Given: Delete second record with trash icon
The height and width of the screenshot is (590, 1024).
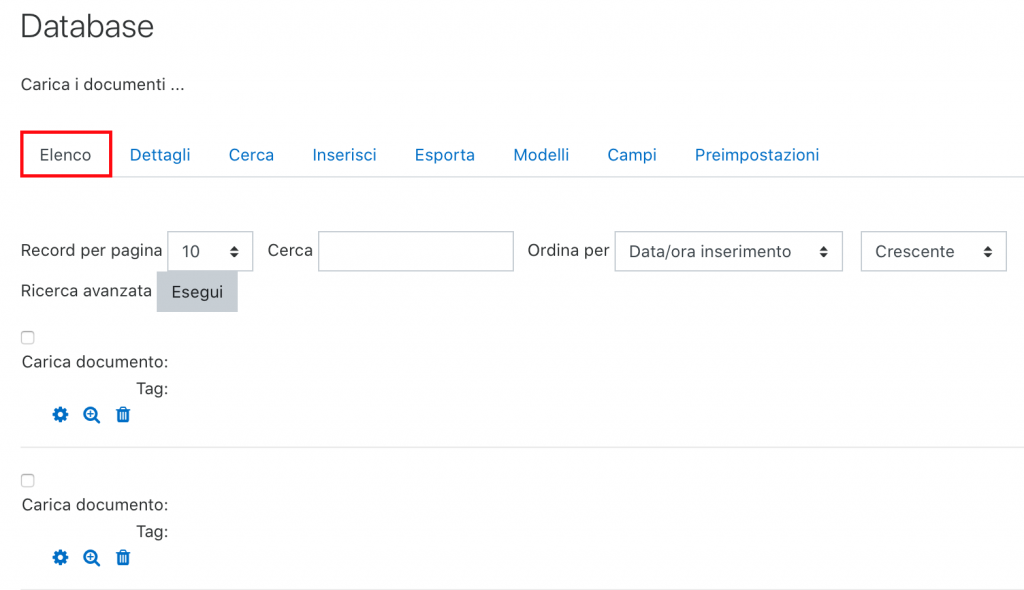Looking at the screenshot, I should point(123,557).
